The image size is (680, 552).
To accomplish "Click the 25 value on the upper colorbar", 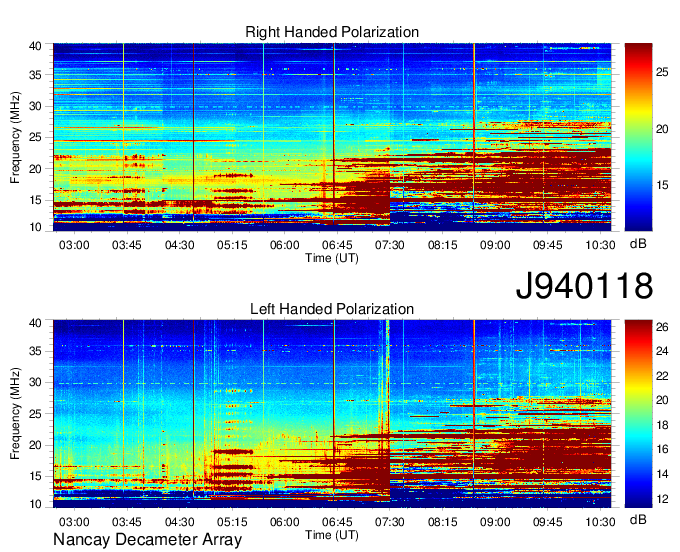I will 662,72.
